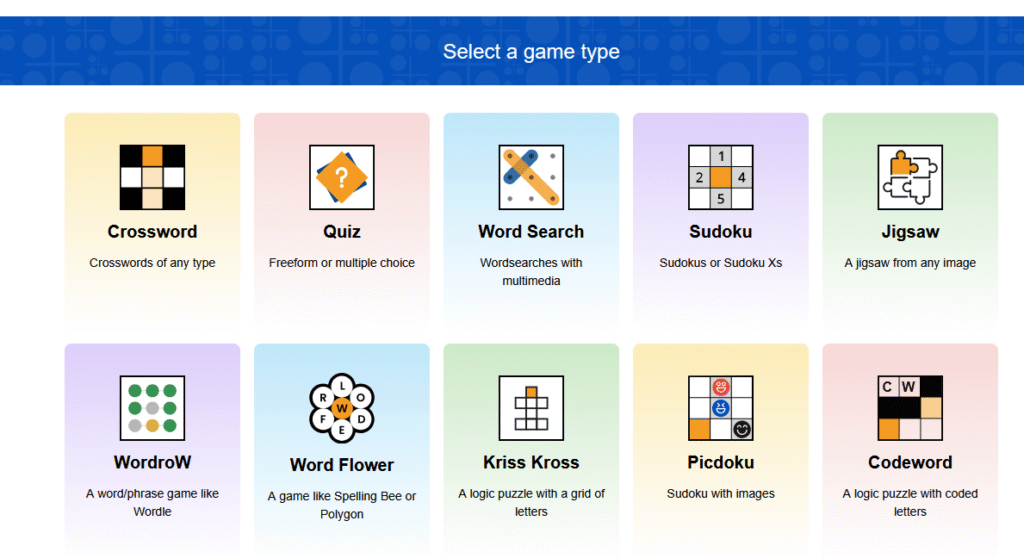Click the WordroW title text
Image resolution: width=1024 pixels, height=558 pixels.
[x=152, y=463]
